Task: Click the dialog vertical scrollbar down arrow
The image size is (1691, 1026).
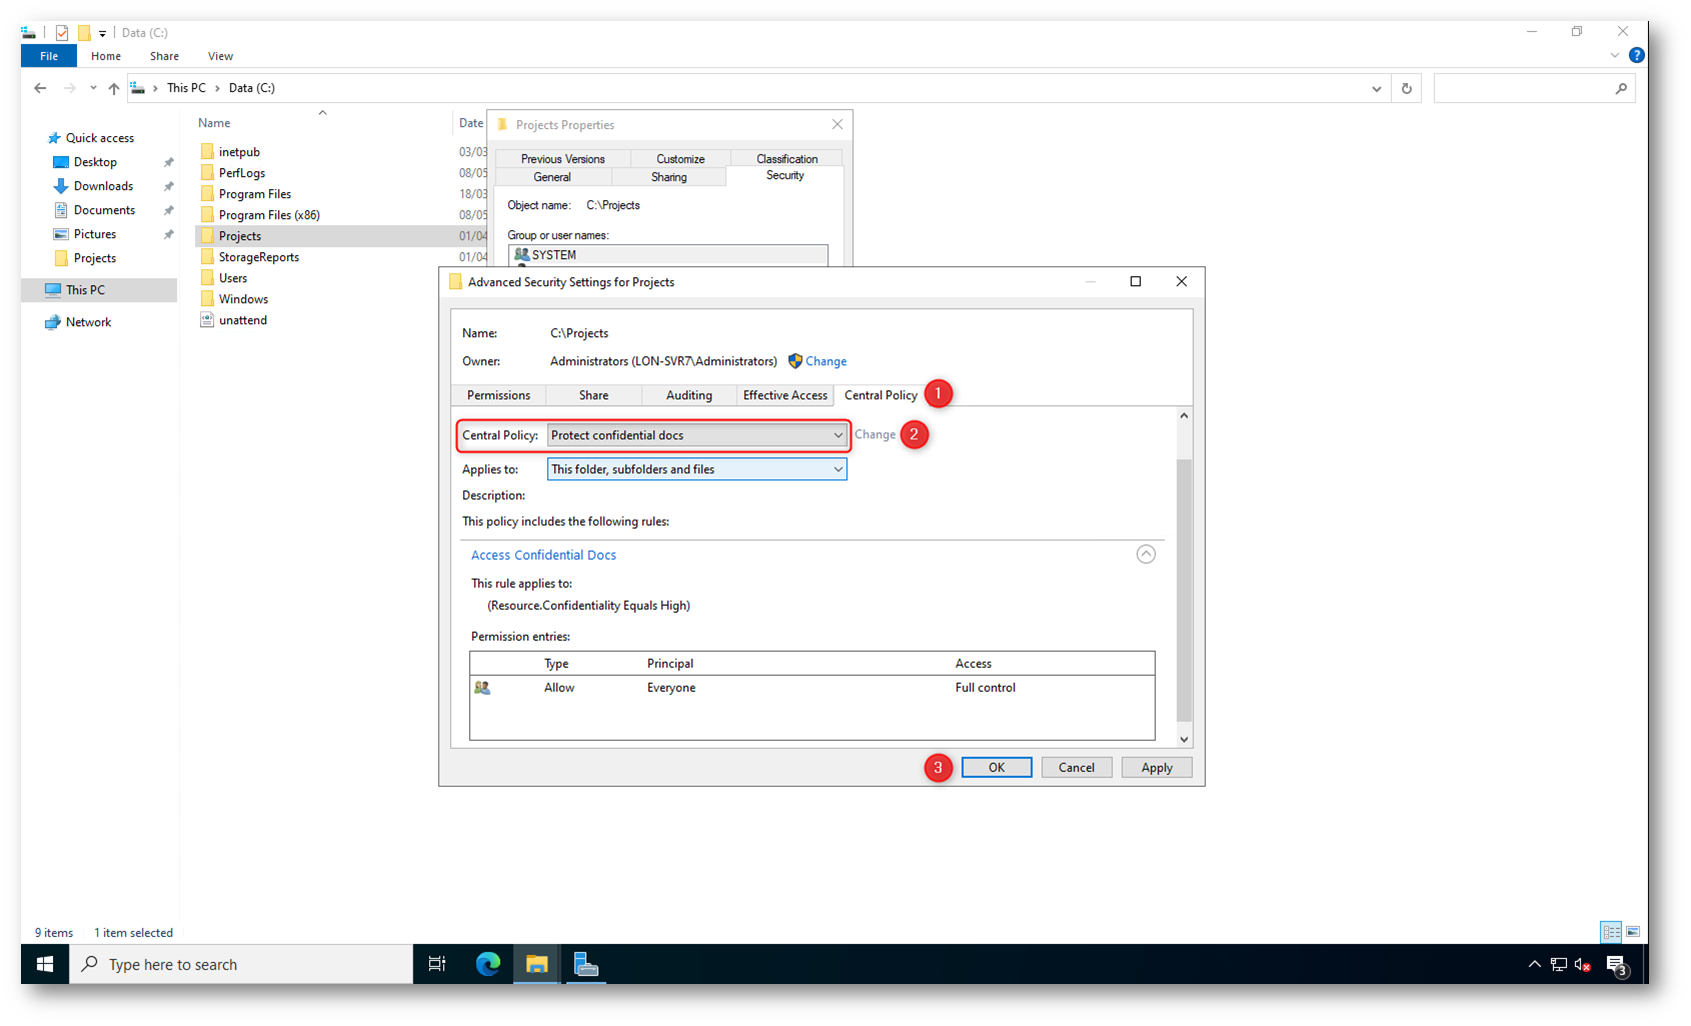Action: 1184,739
